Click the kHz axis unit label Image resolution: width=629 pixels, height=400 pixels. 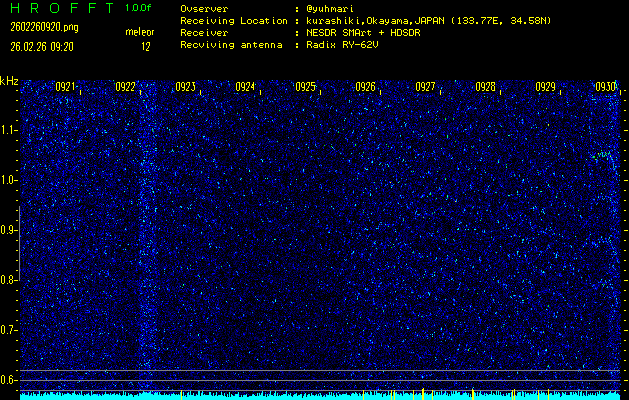pos(9,80)
